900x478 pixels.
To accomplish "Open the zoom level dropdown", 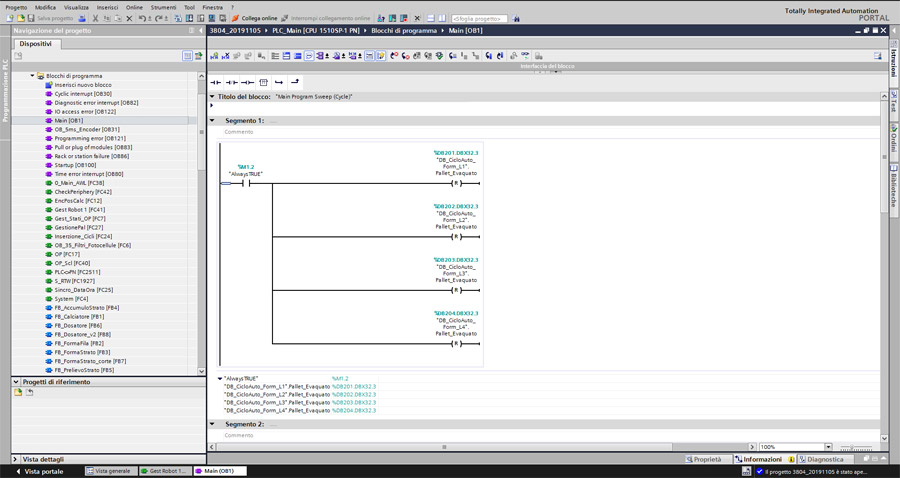I will pyautogui.click(x=828, y=447).
